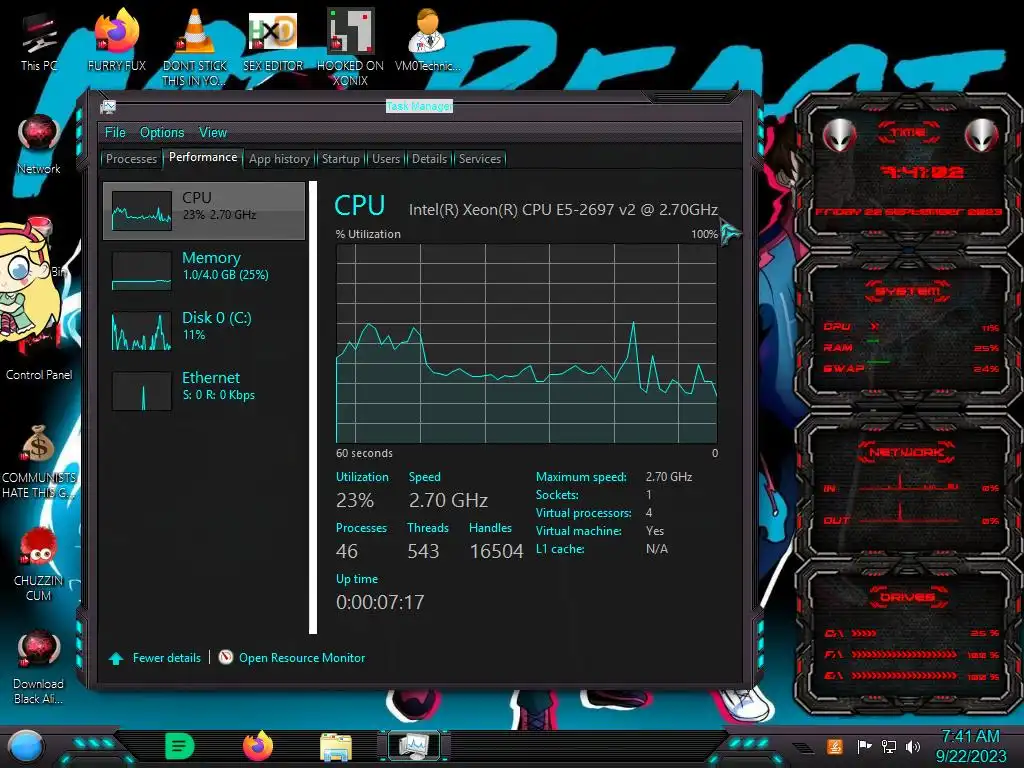Click the Threads value 543
Viewport: 1024px width, 768px height.
tap(423, 551)
